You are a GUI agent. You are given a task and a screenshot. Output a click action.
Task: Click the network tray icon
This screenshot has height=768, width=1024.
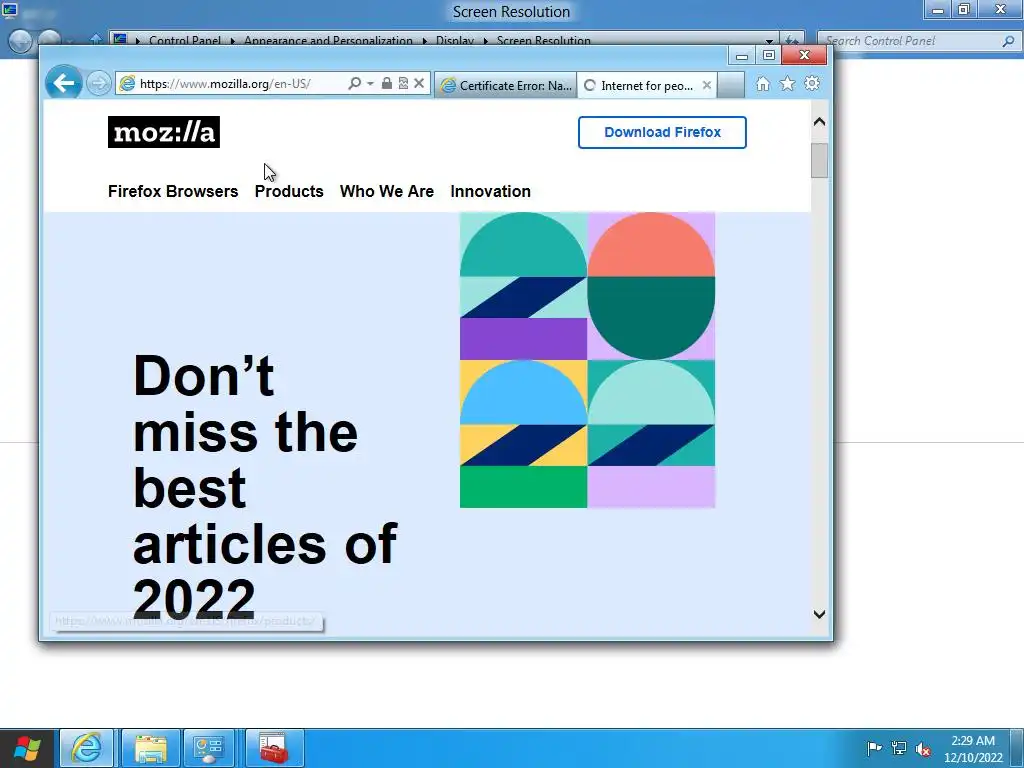point(899,748)
